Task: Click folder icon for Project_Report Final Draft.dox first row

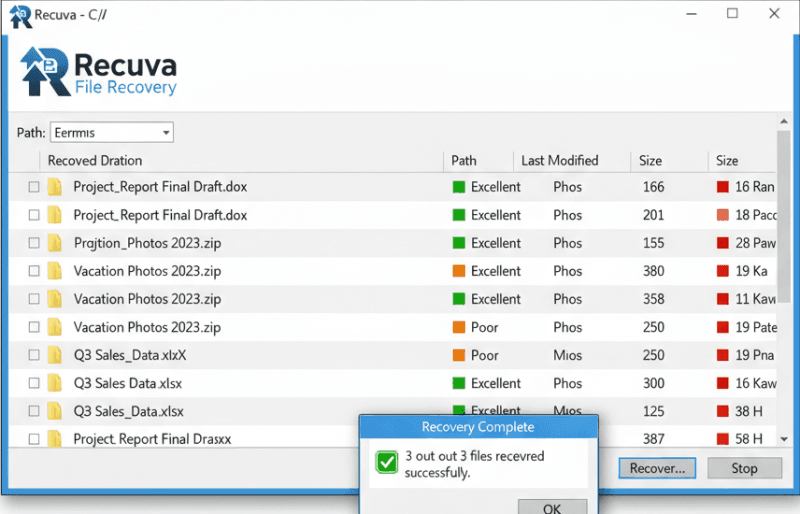Action: tap(55, 187)
